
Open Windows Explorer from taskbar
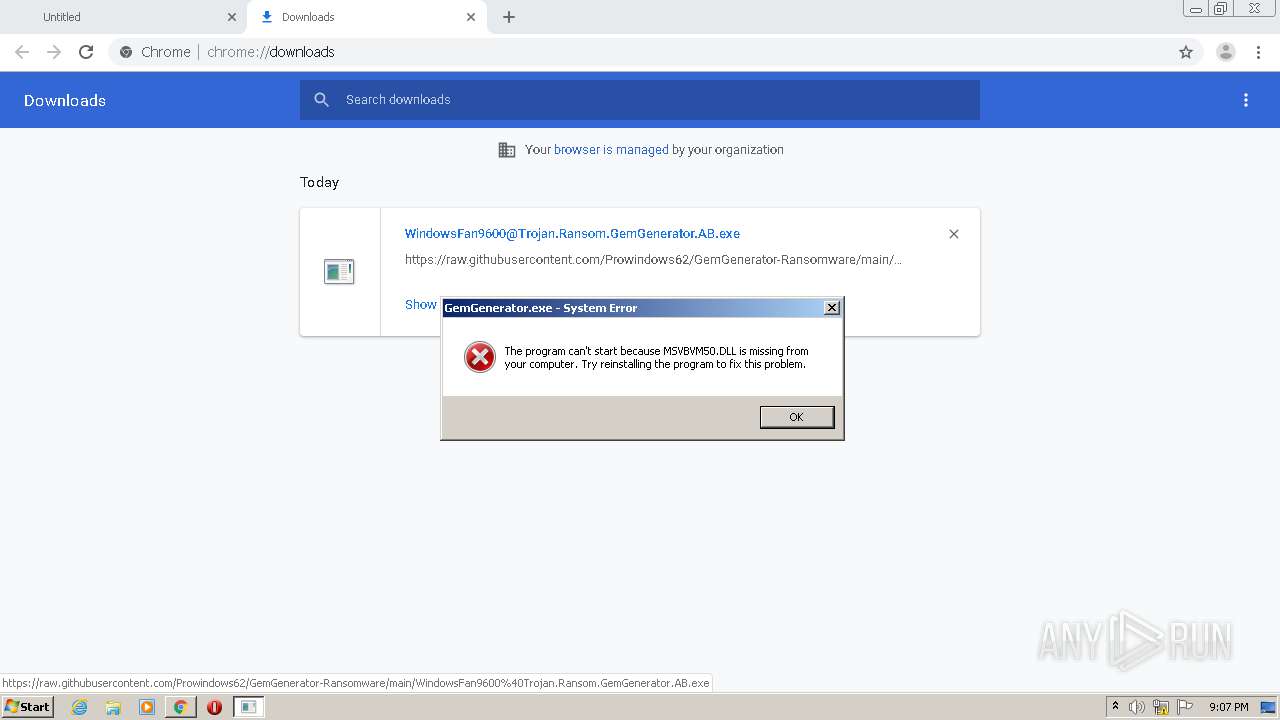click(113, 707)
